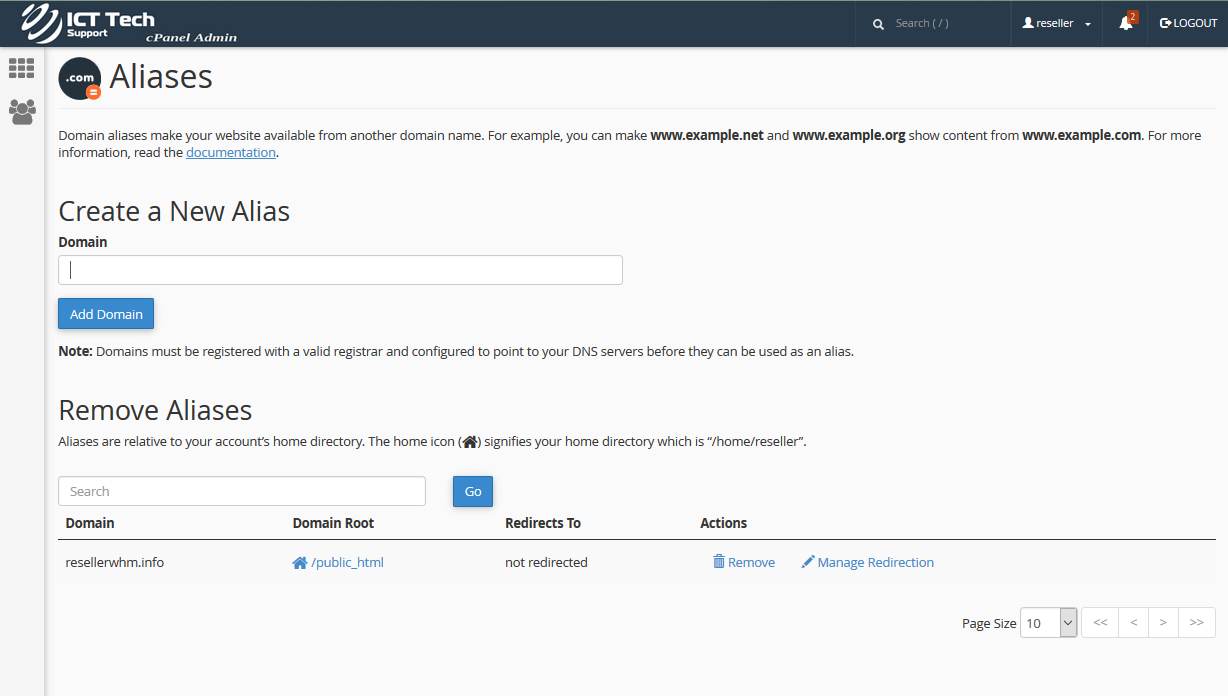Screen dimensions: 1228x696
Task: Click the aliases Search text box
Action: (242, 491)
